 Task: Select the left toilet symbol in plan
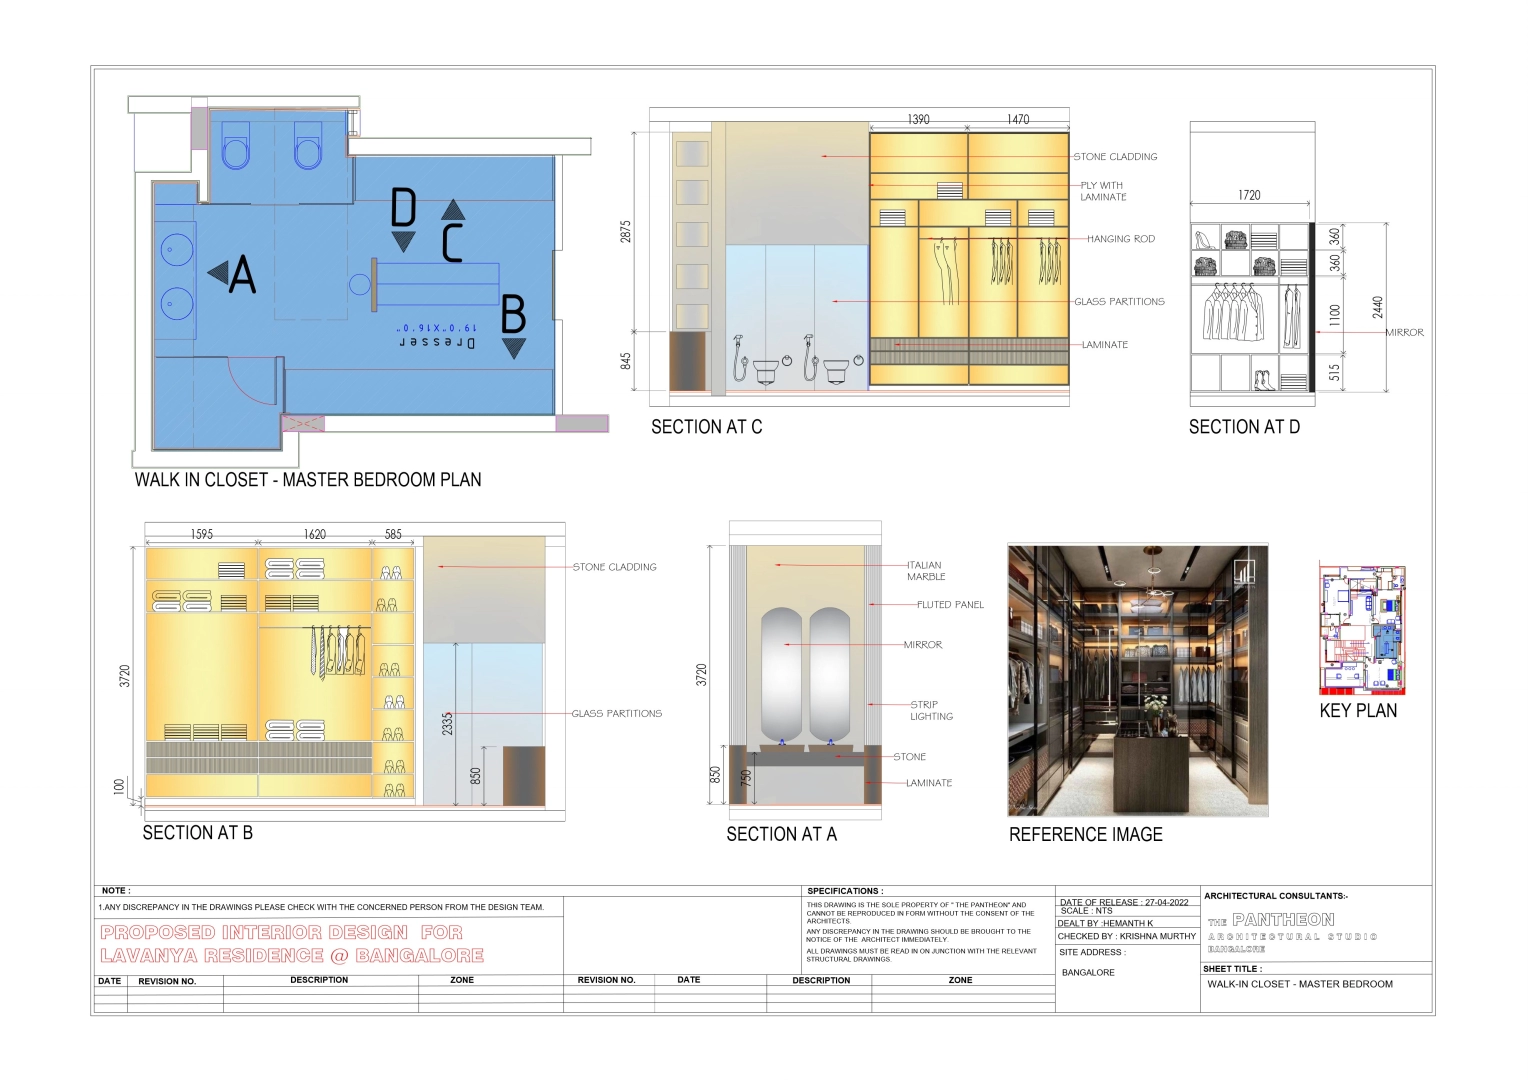click(x=236, y=147)
